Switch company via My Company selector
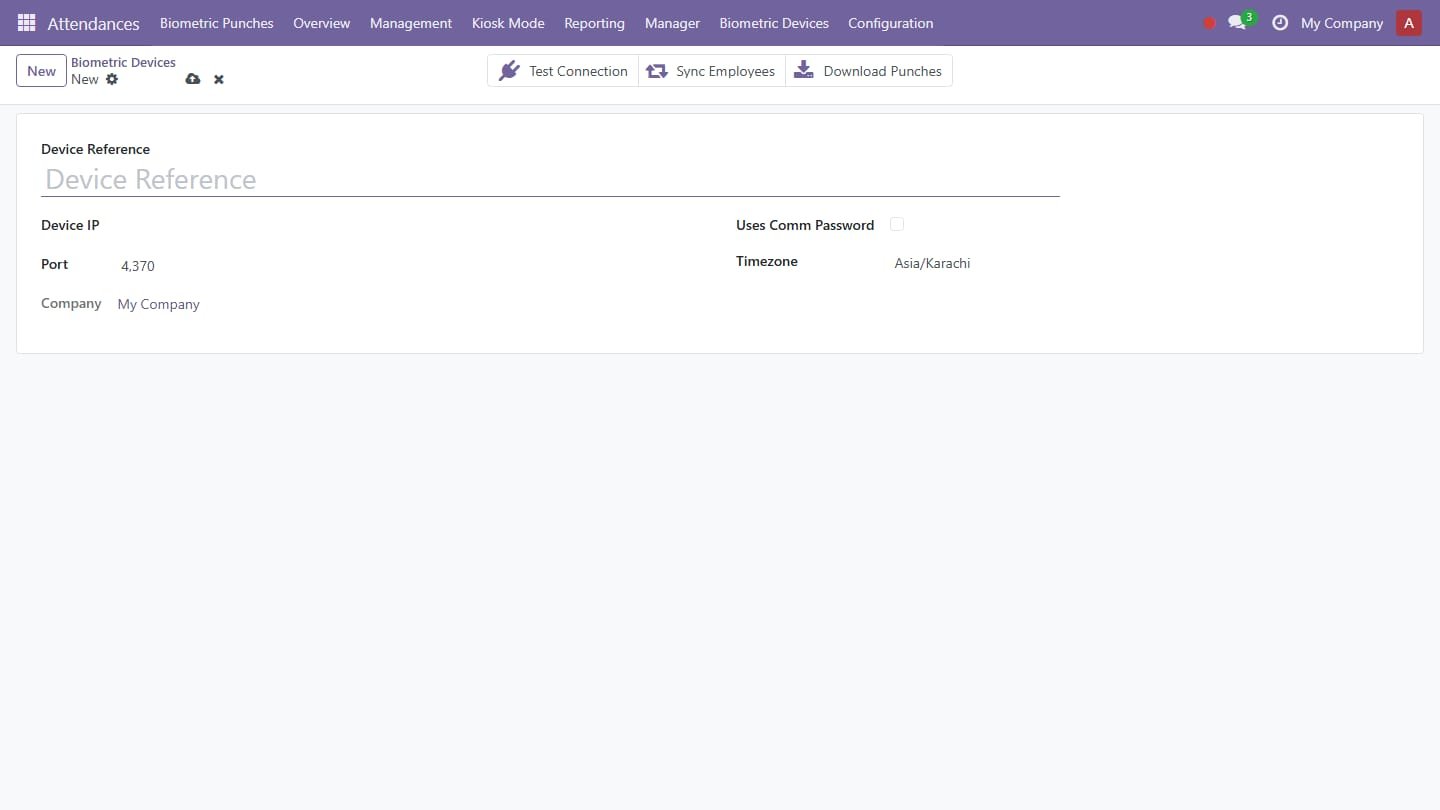The image size is (1440, 810). [x=1342, y=23]
